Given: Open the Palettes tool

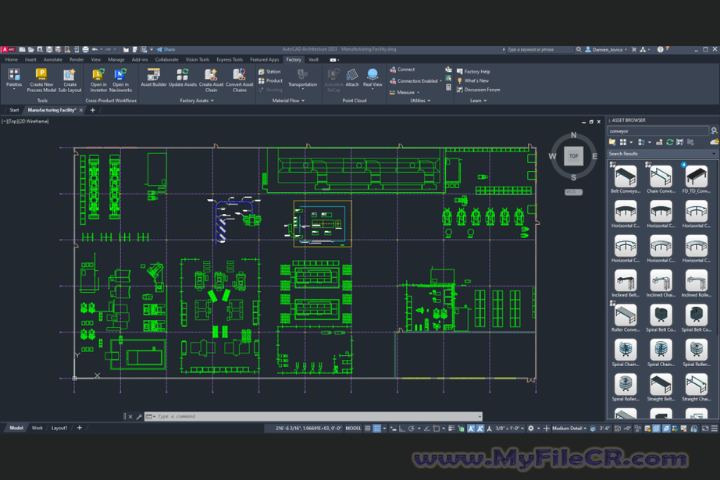Looking at the screenshot, I should coord(14,78).
